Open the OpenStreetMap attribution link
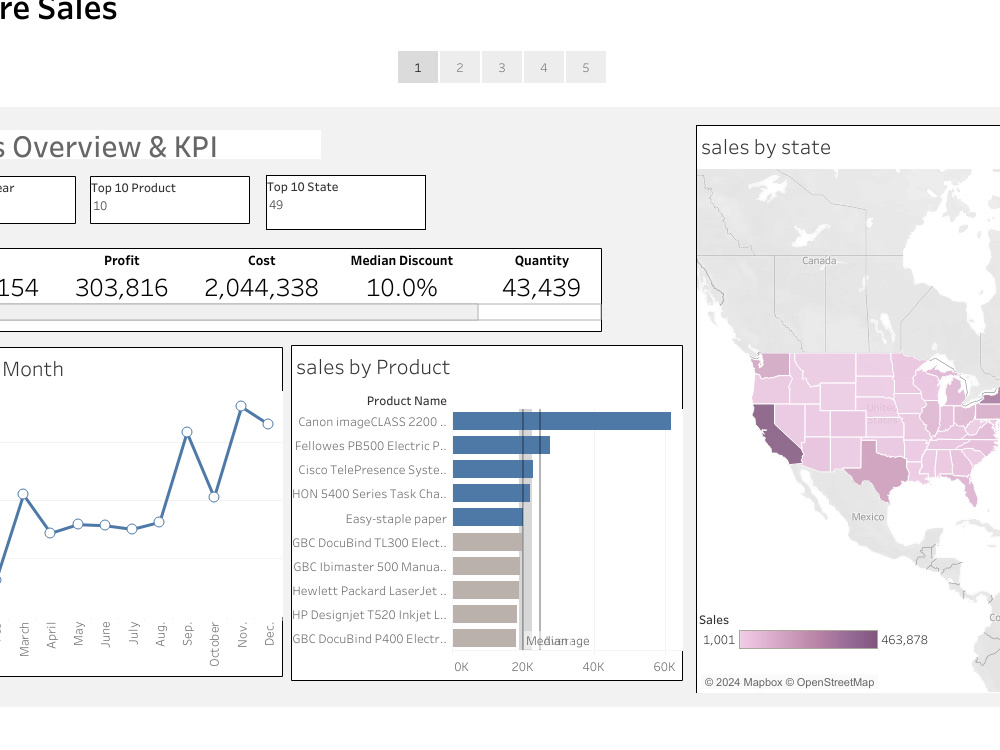The image size is (1000, 750). coord(830,682)
